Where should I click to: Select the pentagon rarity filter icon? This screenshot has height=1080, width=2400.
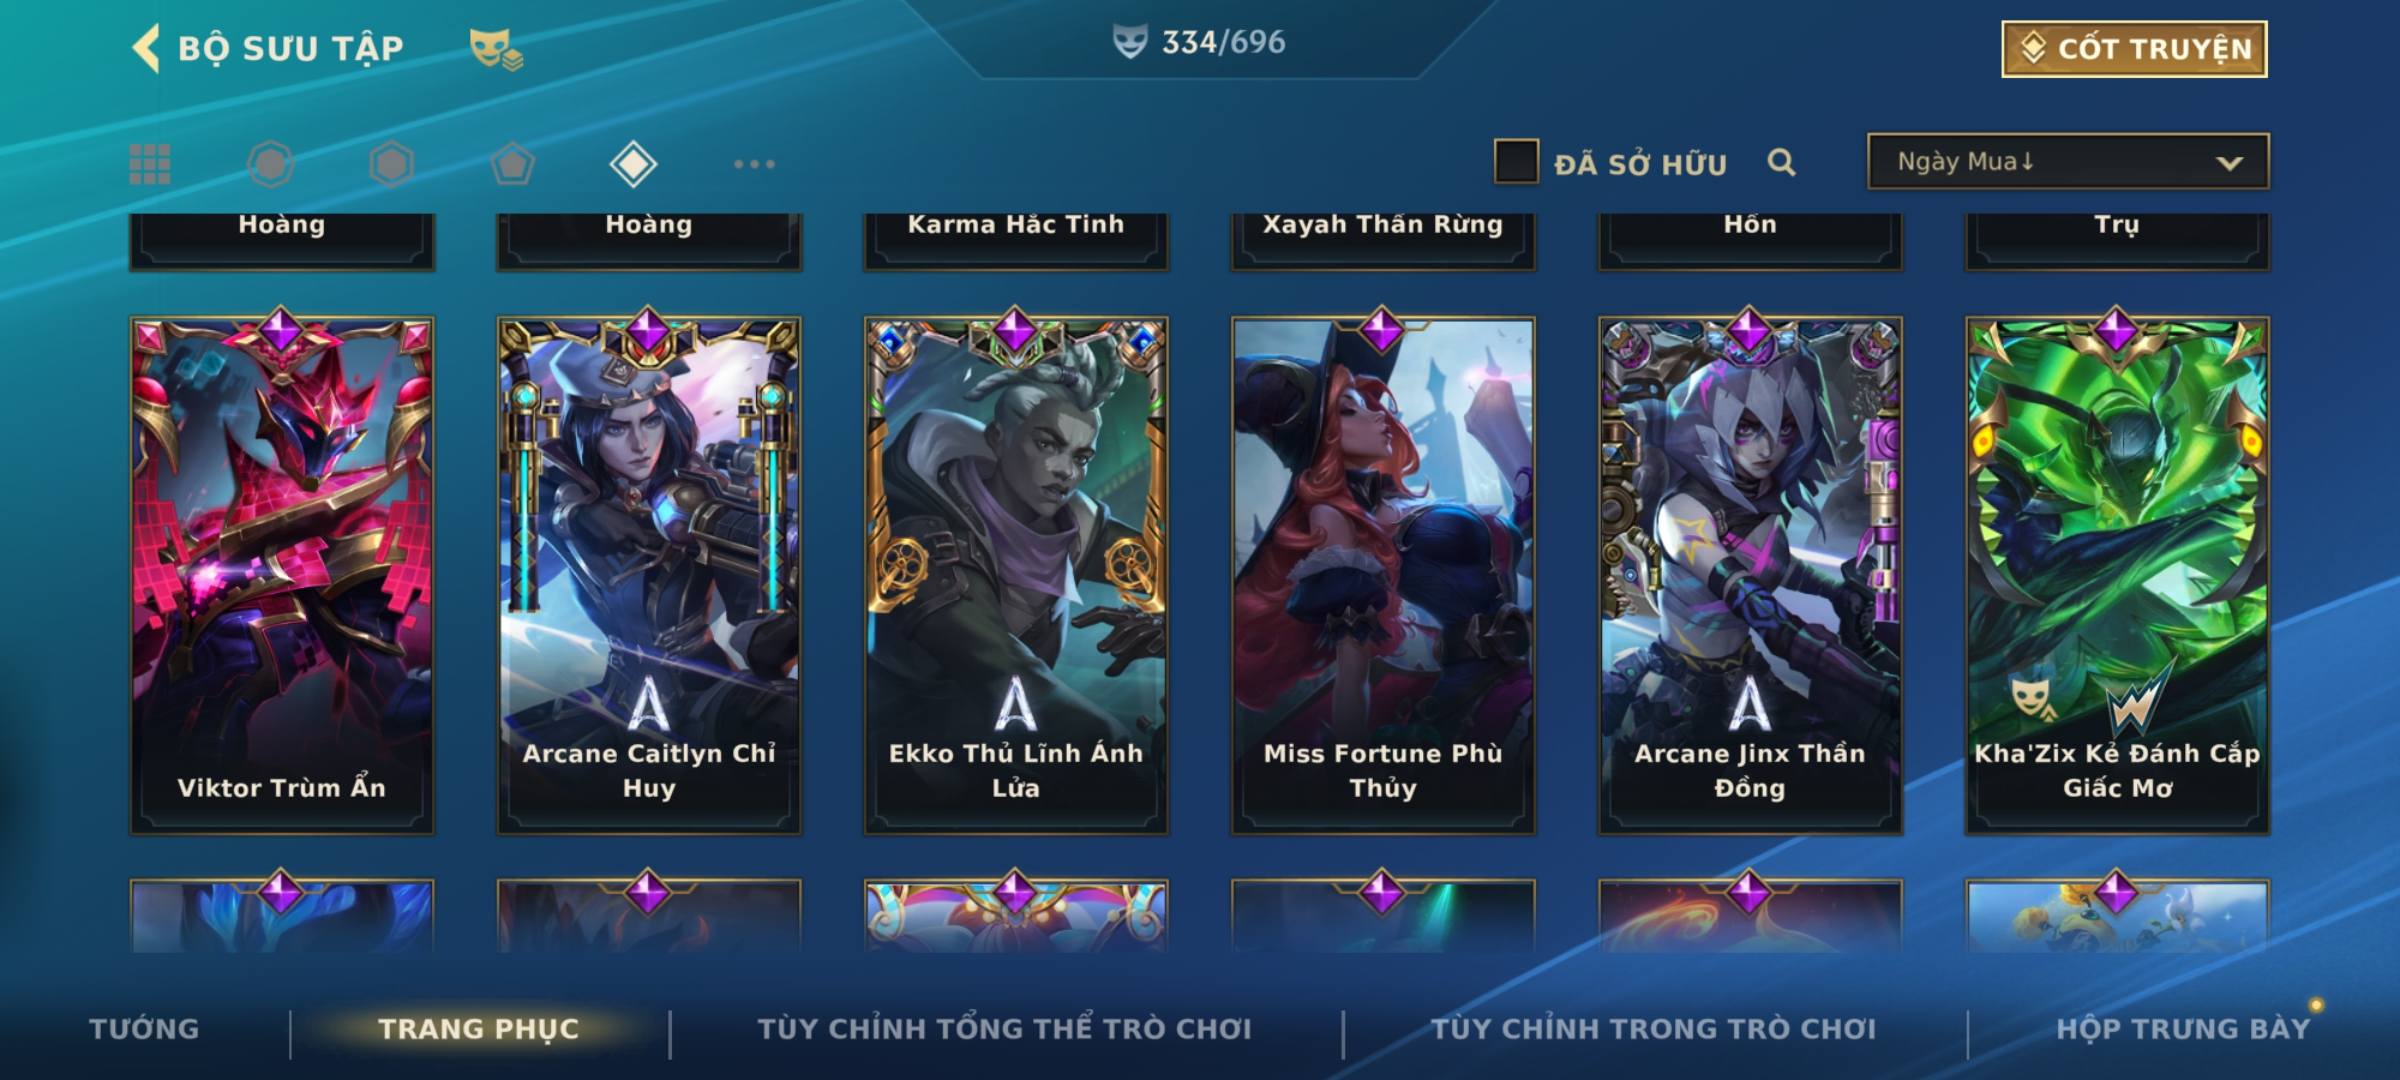point(512,164)
